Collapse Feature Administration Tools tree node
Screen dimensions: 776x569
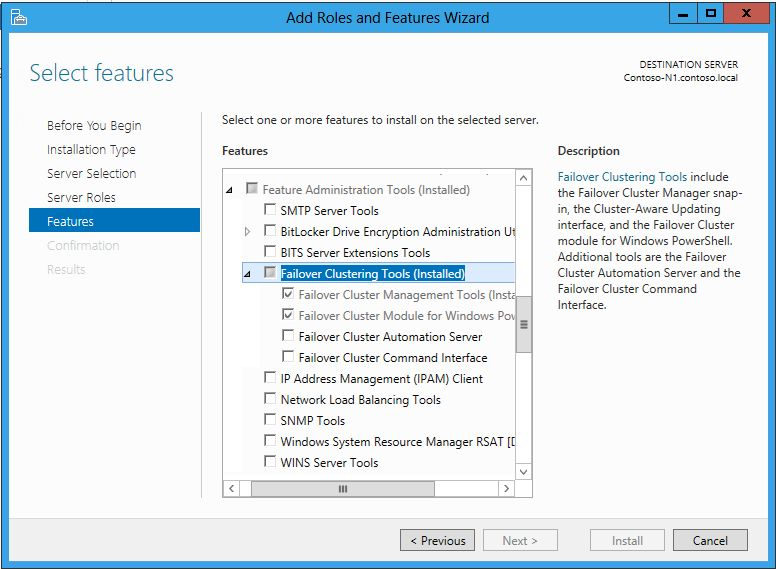[x=230, y=190]
